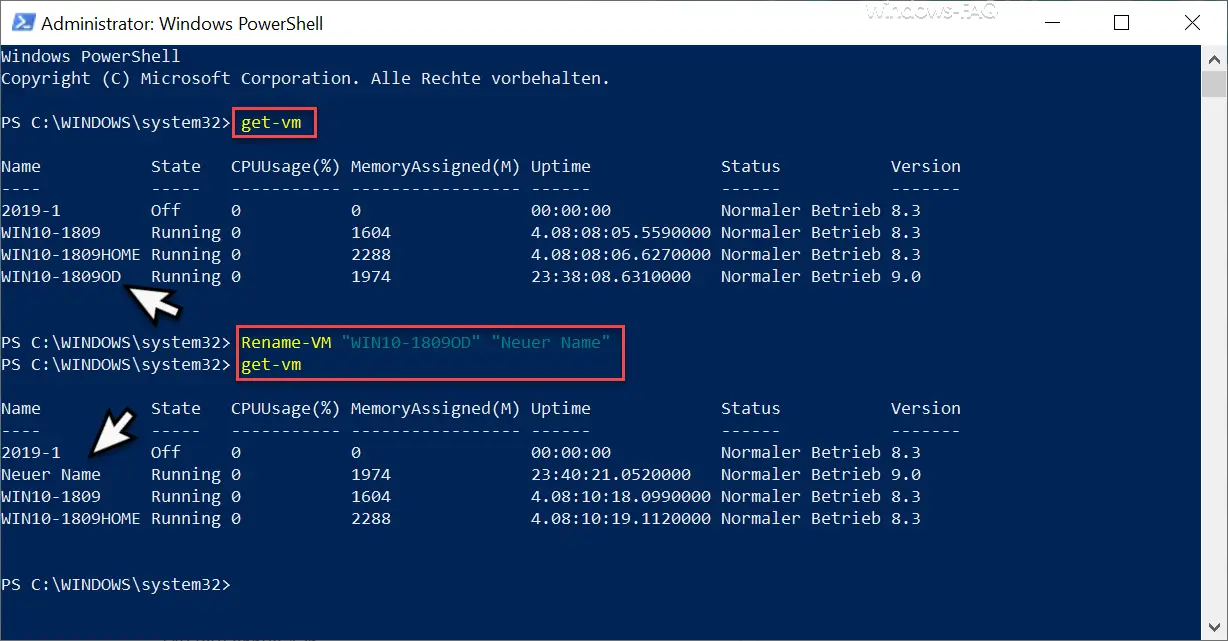The width and height of the screenshot is (1228, 641).
Task: Click the "Administrator: Windows PowerShell" window title
Action: 183,23
